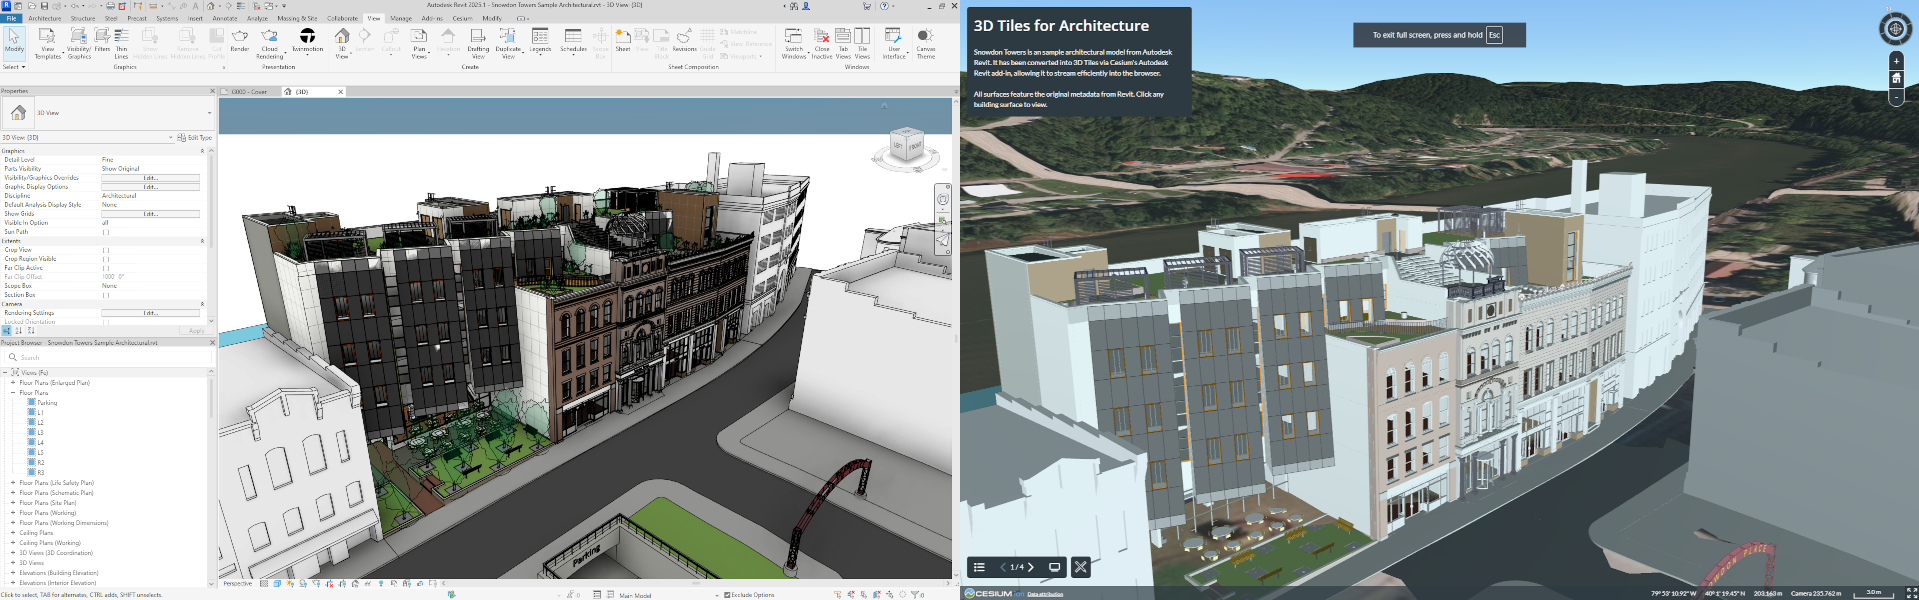Switch to the G000 - Cover view tab
The image size is (1919, 600).
pyautogui.click(x=249, y=92)
